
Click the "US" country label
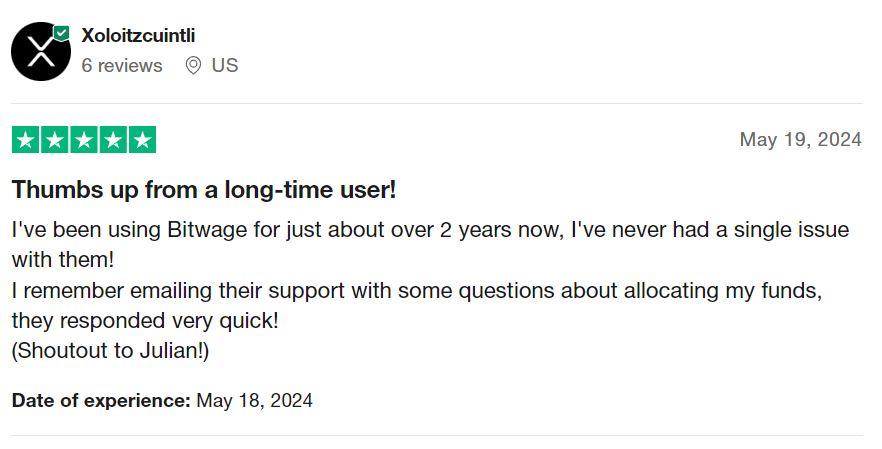(x=225, y=66)
